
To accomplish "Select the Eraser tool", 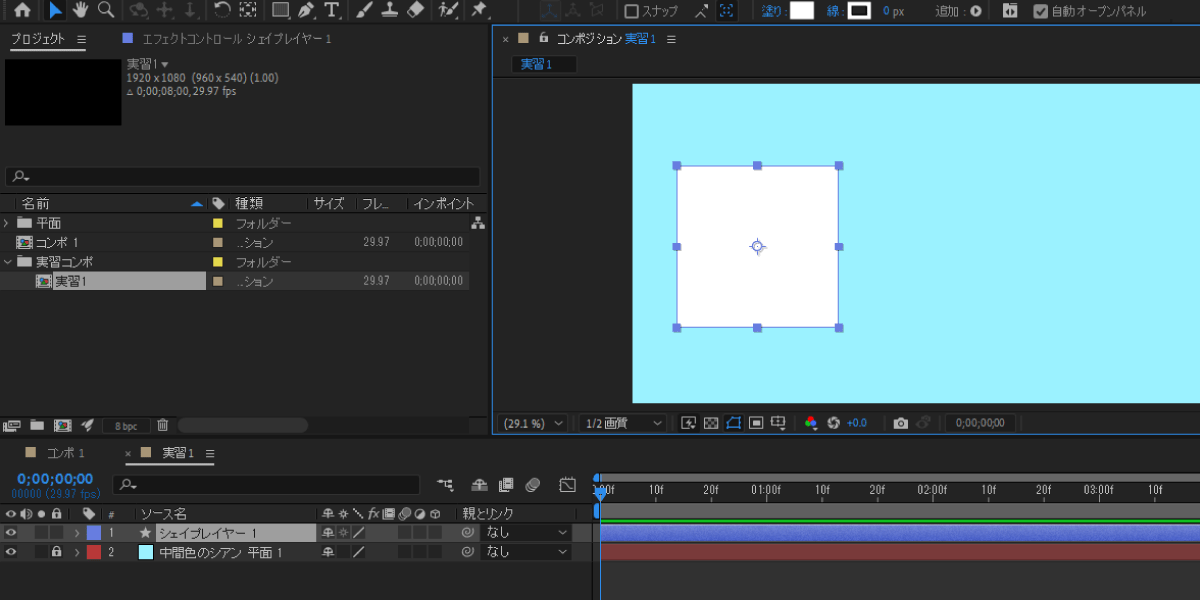I will coord(417,11).
